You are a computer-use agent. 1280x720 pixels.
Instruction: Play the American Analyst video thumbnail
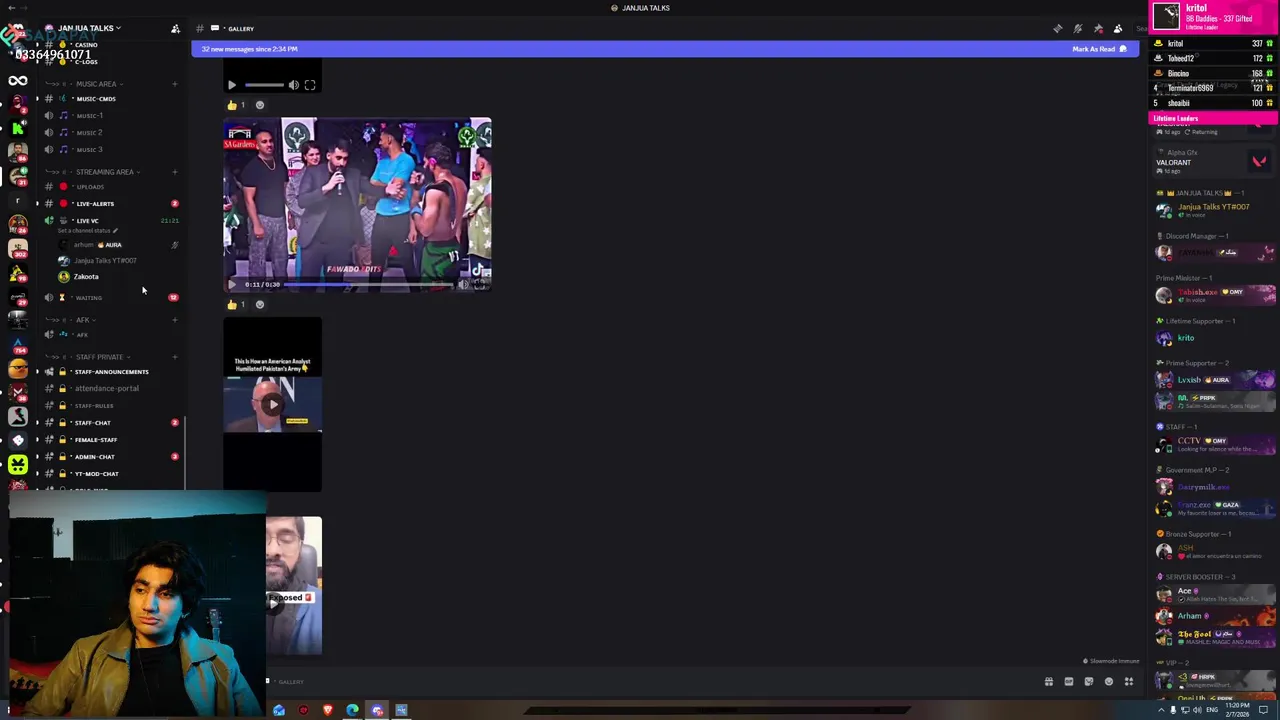(x=272, y=404)
